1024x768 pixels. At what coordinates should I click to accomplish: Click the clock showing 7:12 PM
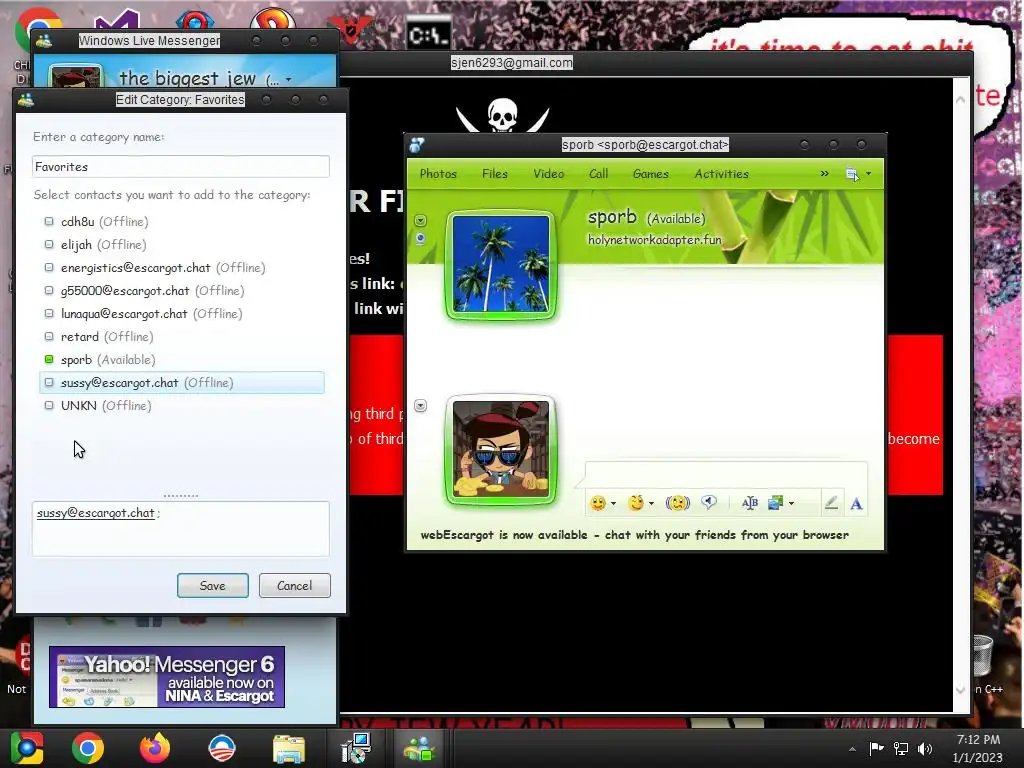tap(978, 740)
